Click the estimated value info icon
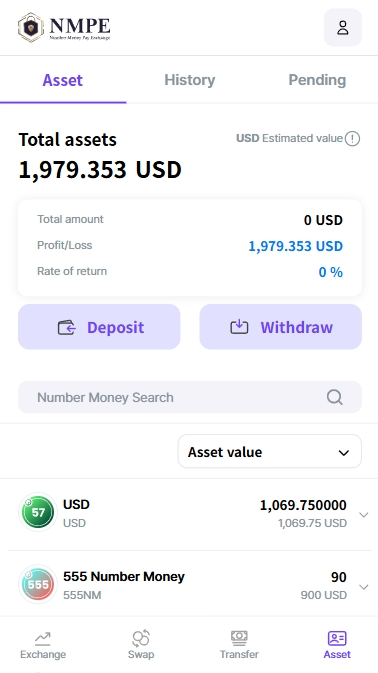This screenshot has width=378, height=673. 352,139
